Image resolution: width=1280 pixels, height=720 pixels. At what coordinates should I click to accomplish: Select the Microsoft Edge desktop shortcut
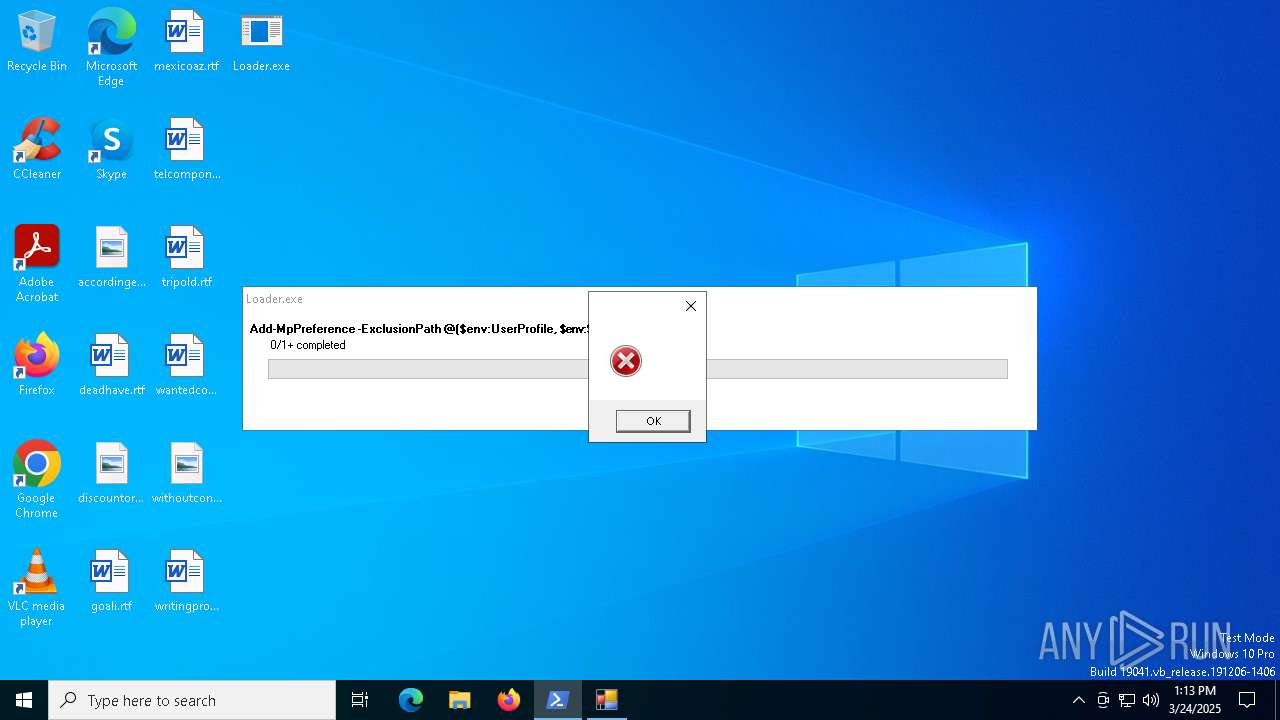coord(111,48)
